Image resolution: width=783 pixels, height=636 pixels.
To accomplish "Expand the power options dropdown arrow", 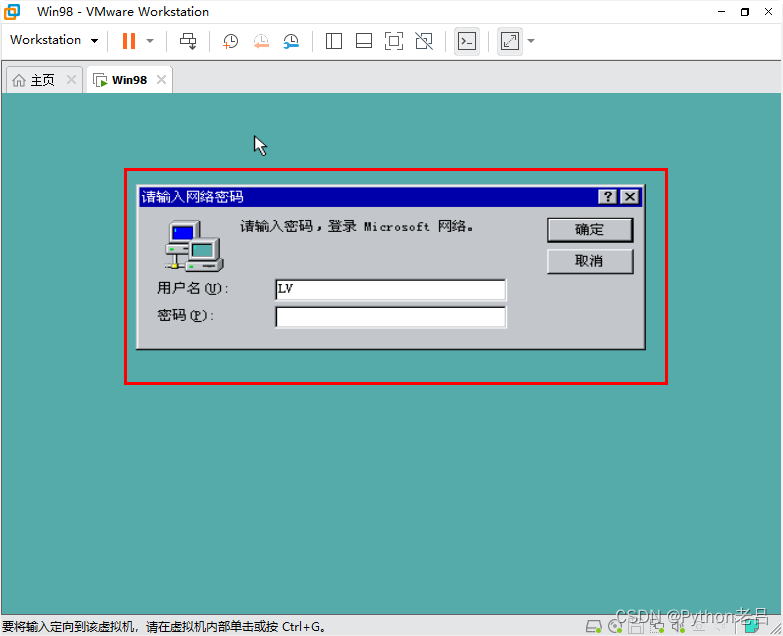I will pos(150,41).
